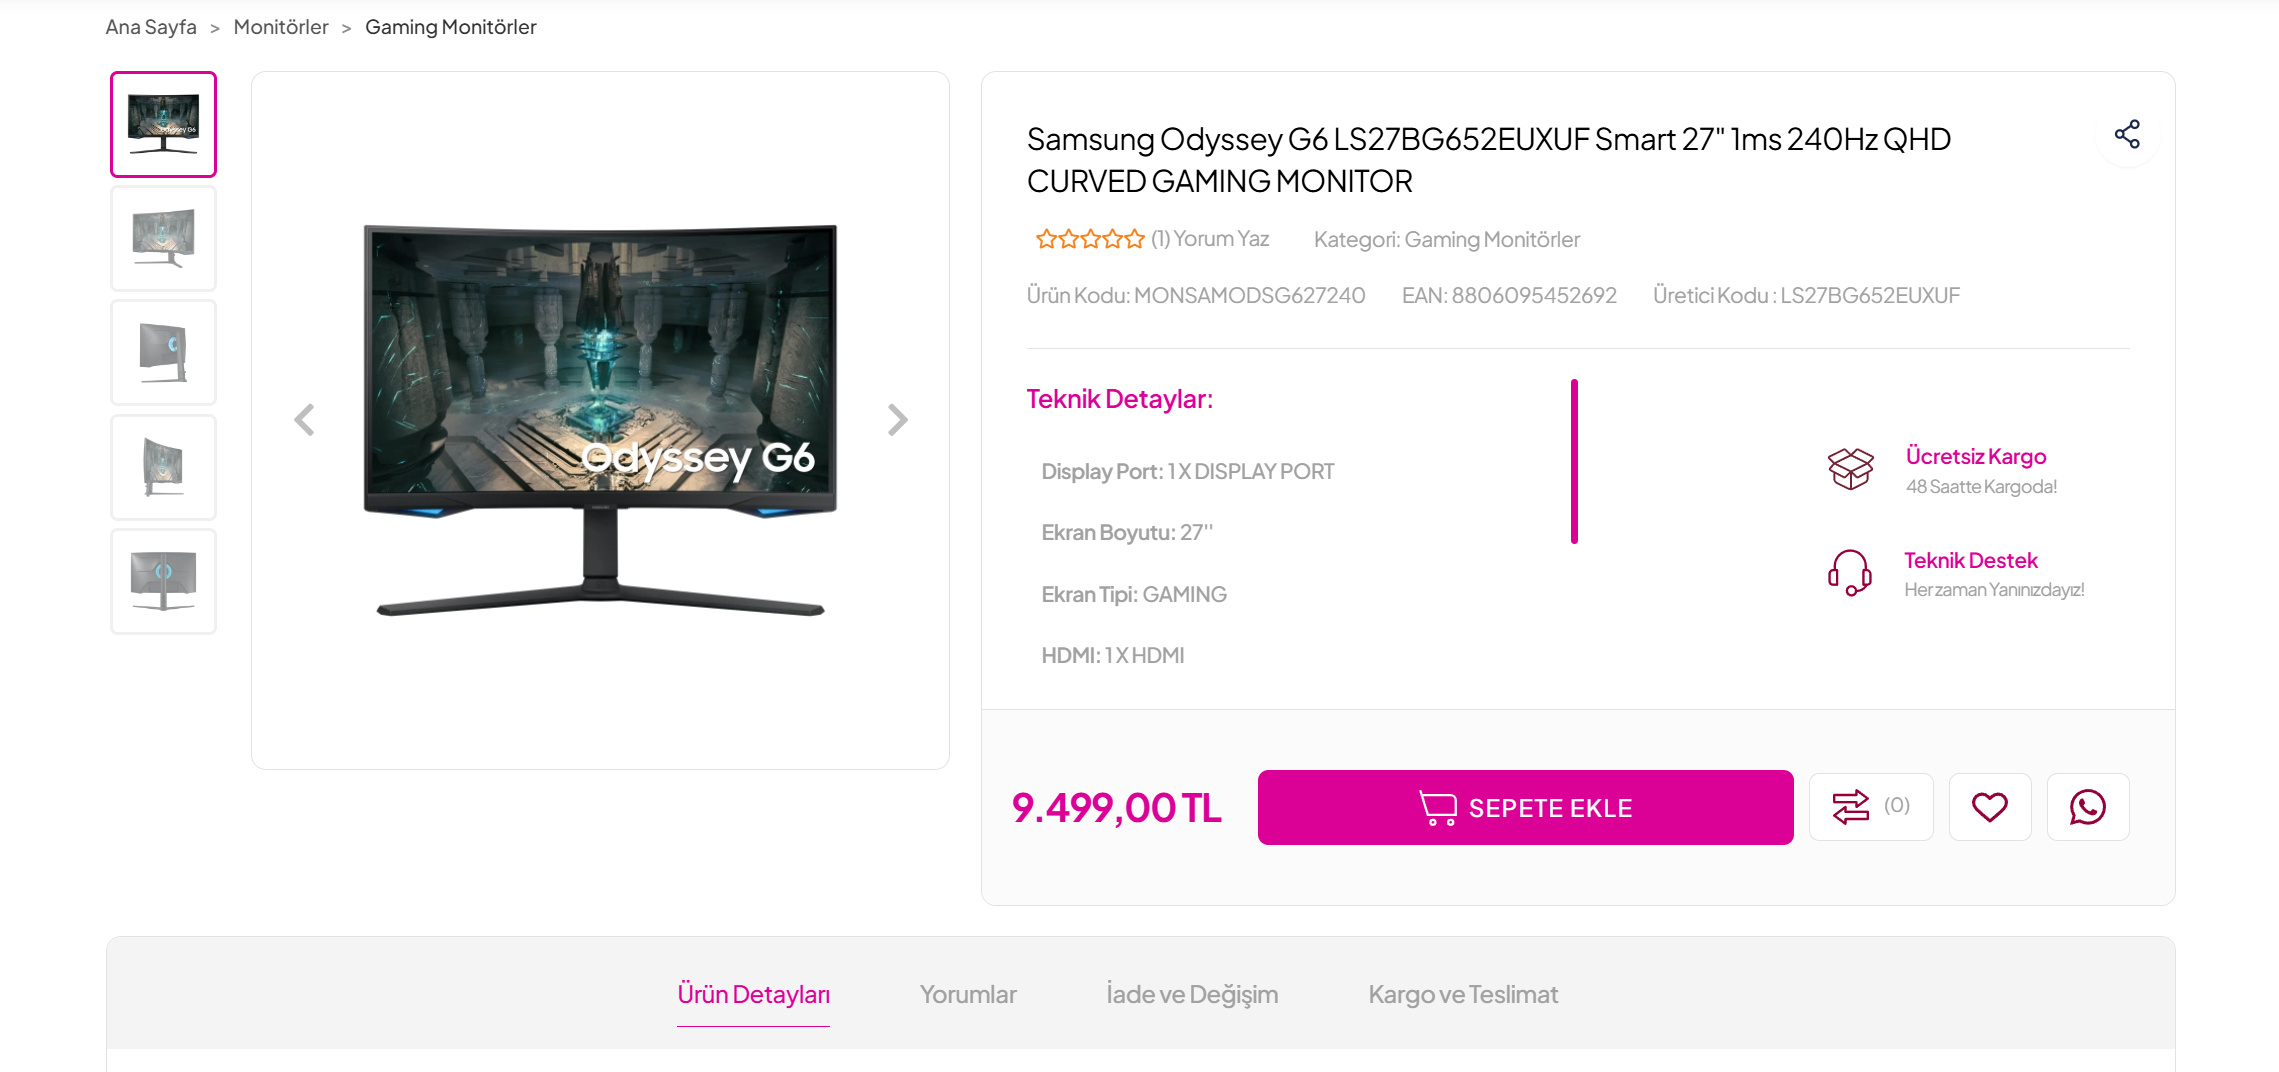
Task: Click the free shipping box icon
Action: 1850,469
